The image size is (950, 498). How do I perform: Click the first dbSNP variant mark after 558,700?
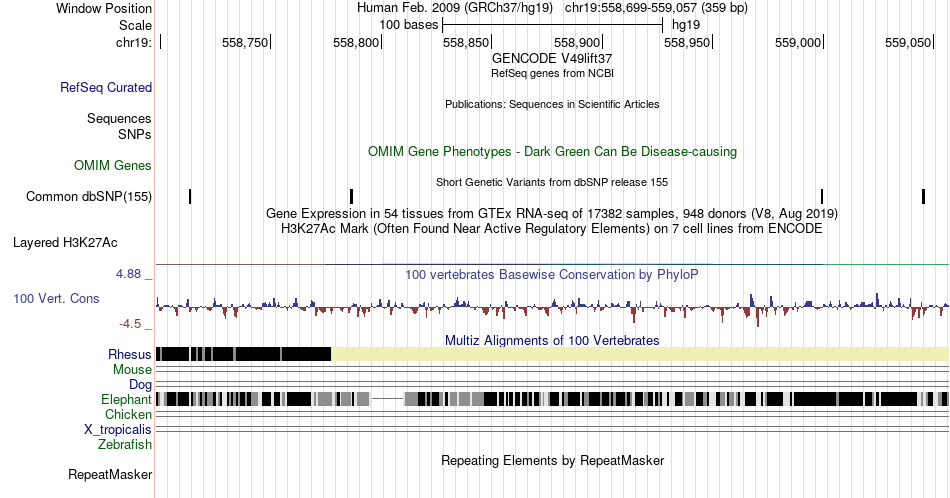(190, 196)
